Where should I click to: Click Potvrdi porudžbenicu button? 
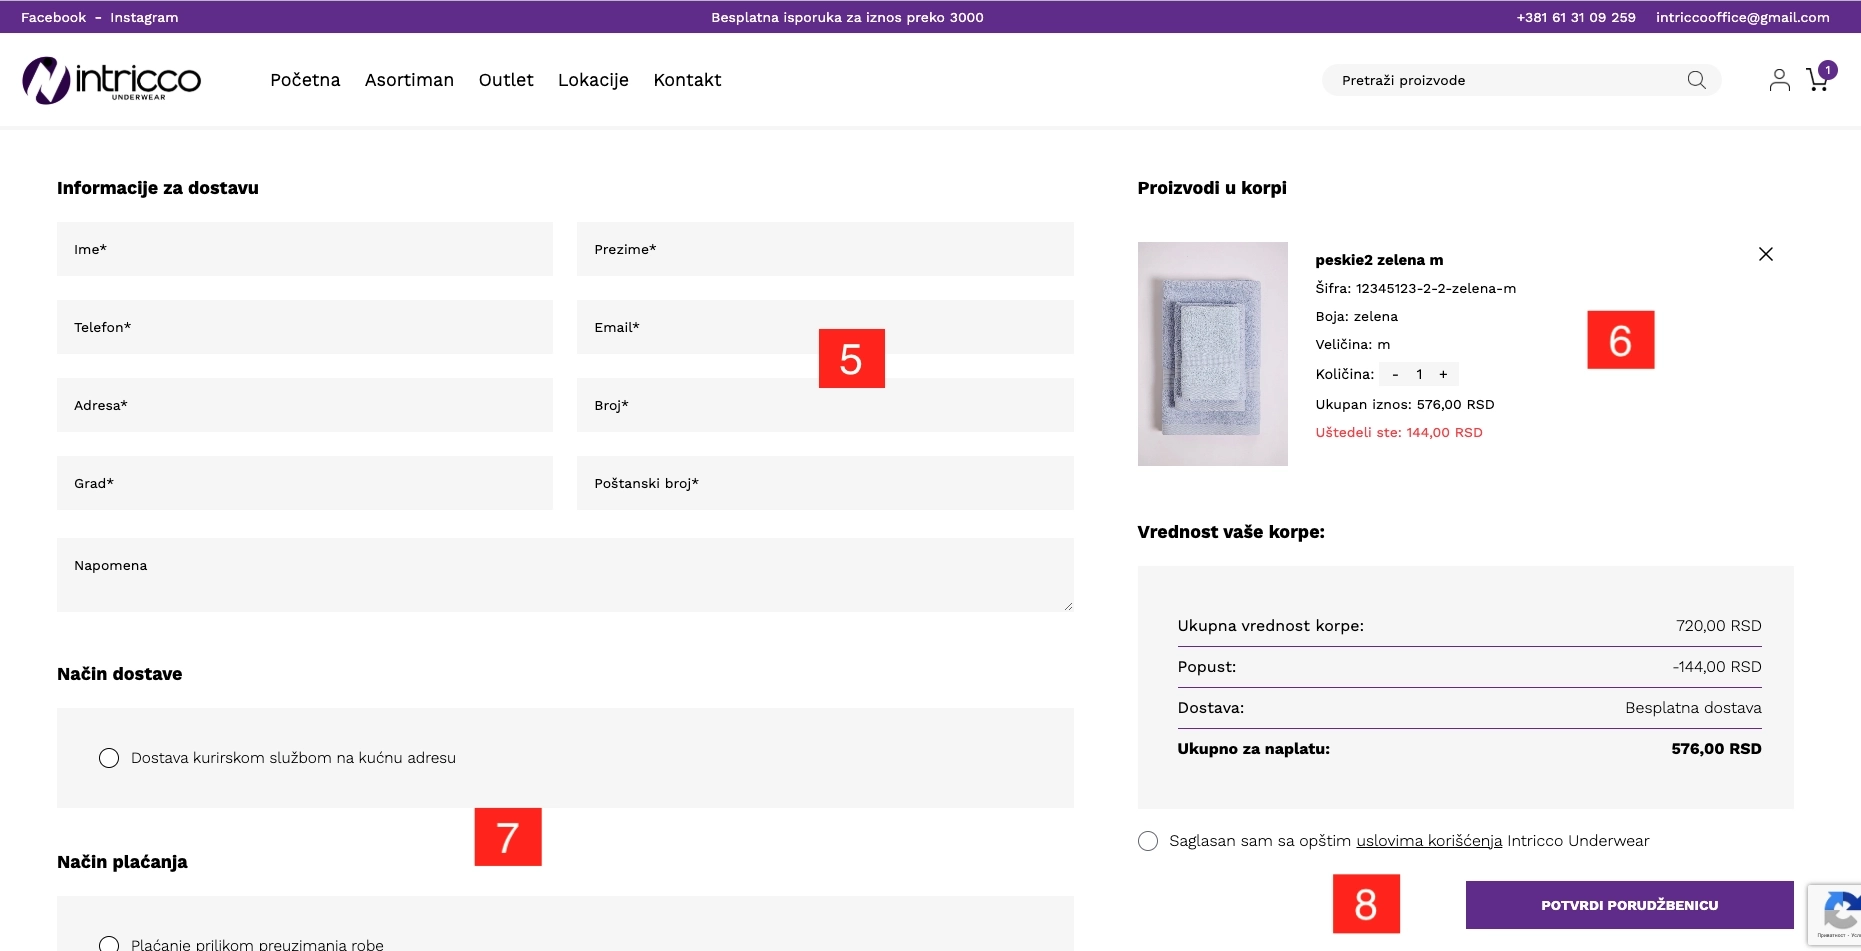(1629, 905)
